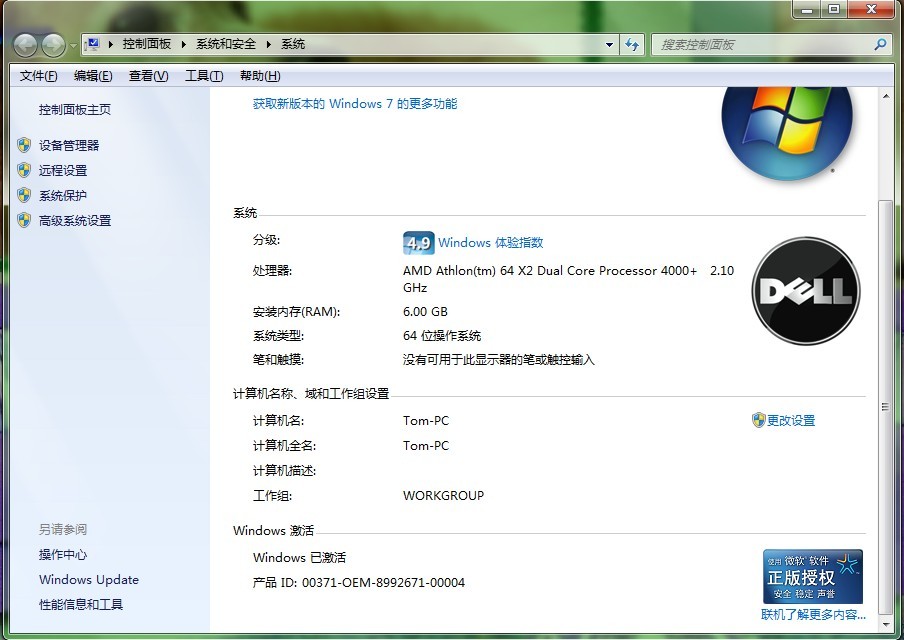Viewport: 904px width, 640px height.
Task: Open the Windows 体验指数 link
Action: (491, 242)
